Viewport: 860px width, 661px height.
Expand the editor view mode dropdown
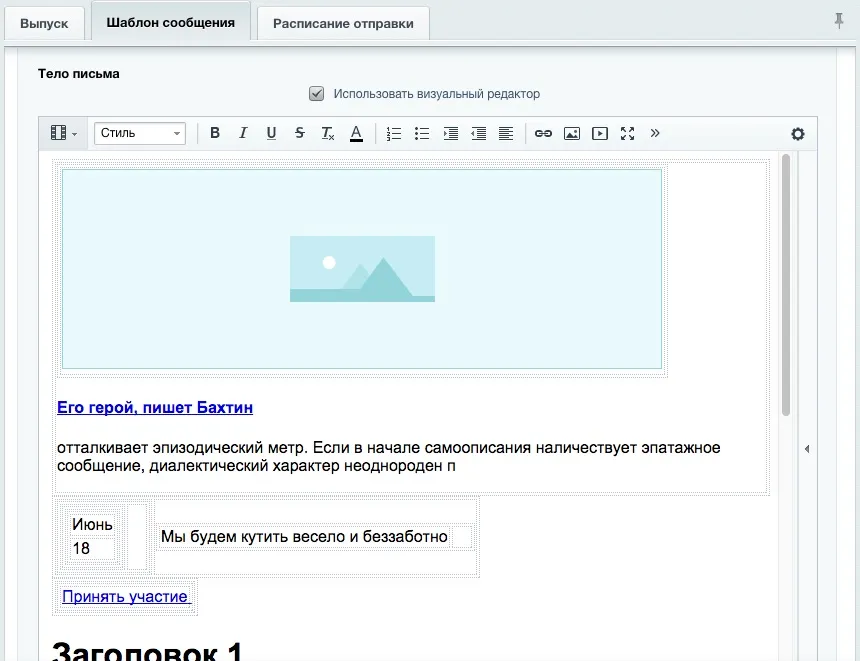click(x=63, y=133)
